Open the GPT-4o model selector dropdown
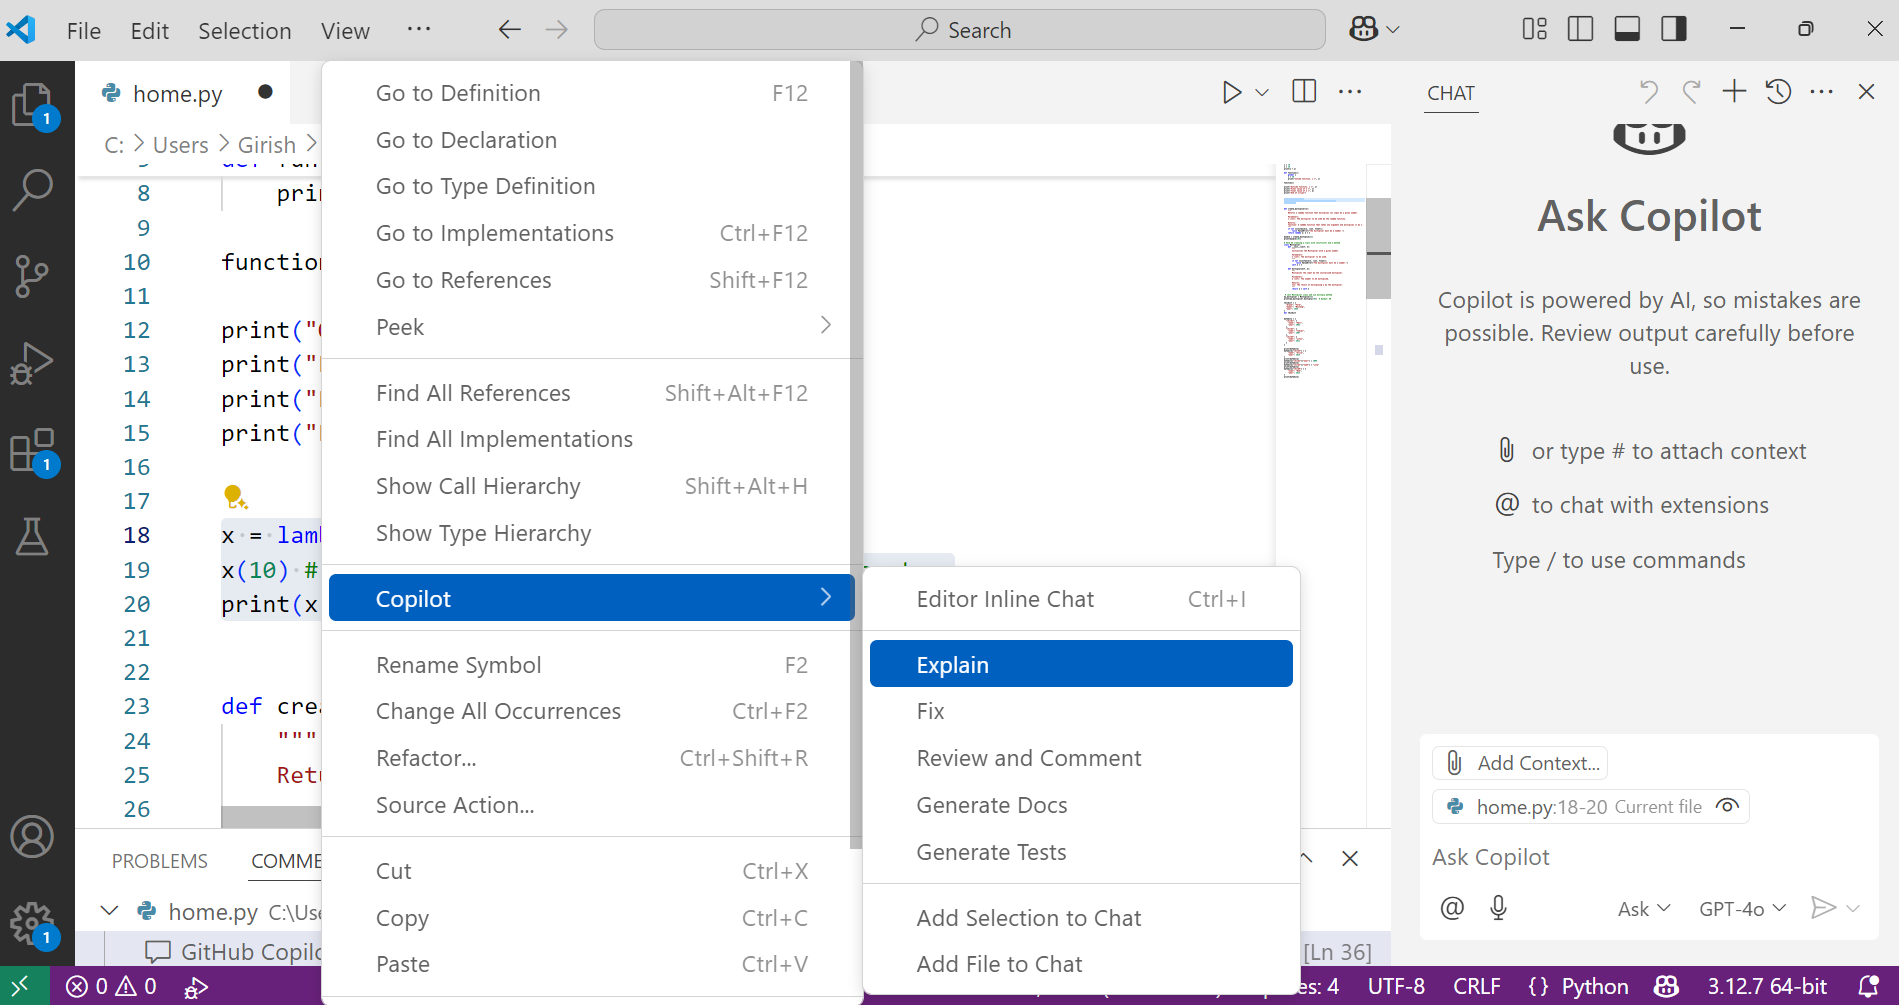The width and height of the screenshot is (1899, 1005). (1740, 908)
